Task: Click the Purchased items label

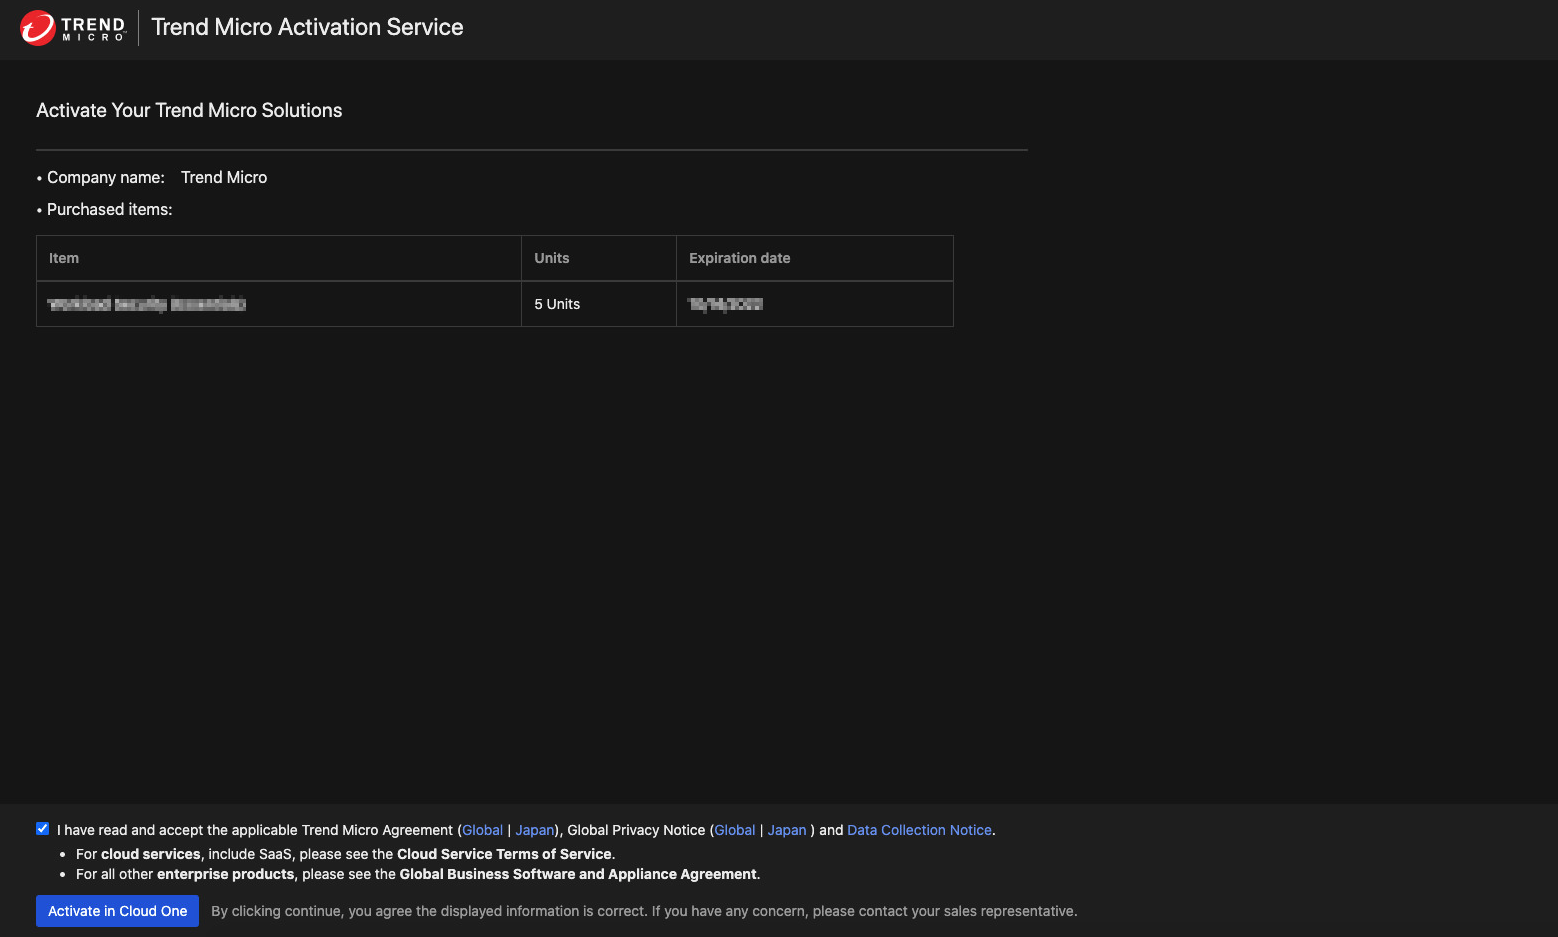Action: pos(109,209)
